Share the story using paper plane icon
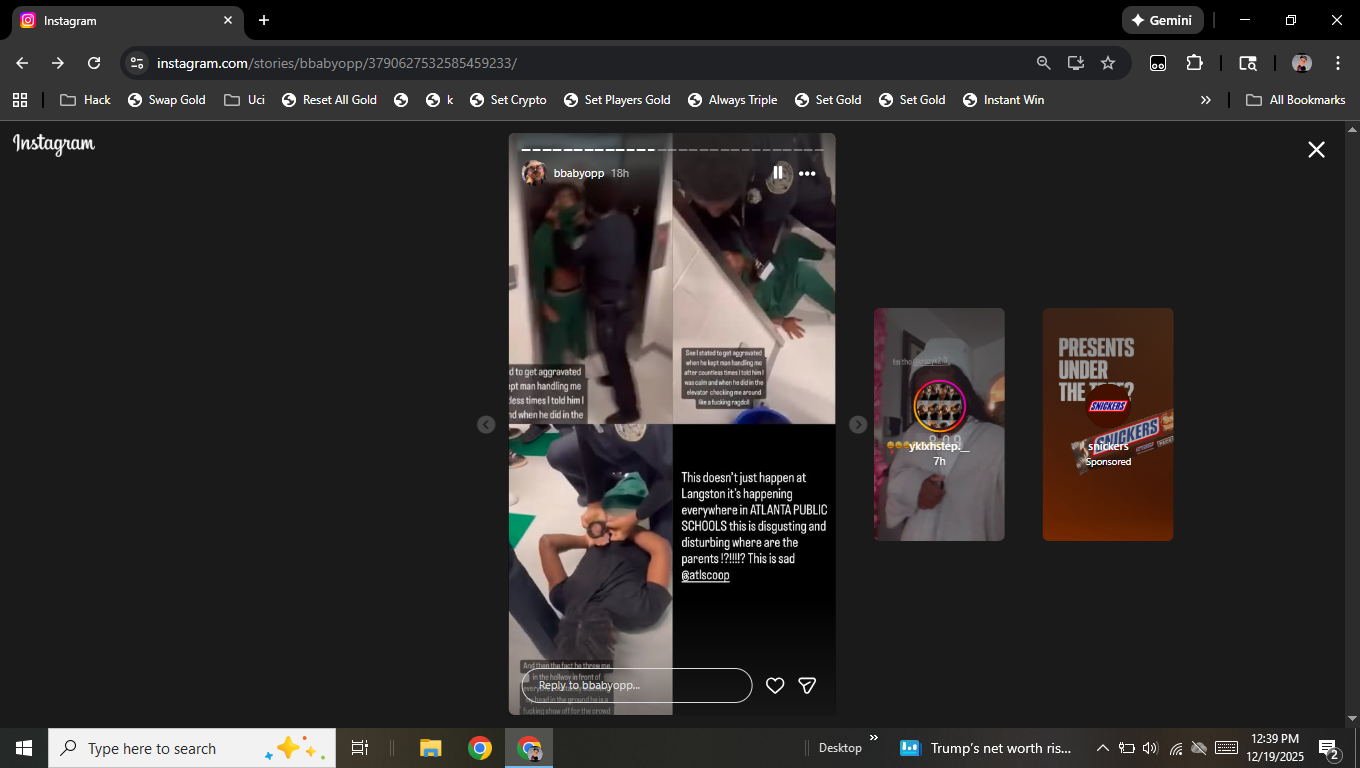This screenshot has width=1360, height=768. pyautogui.click(x=807, y=685)
